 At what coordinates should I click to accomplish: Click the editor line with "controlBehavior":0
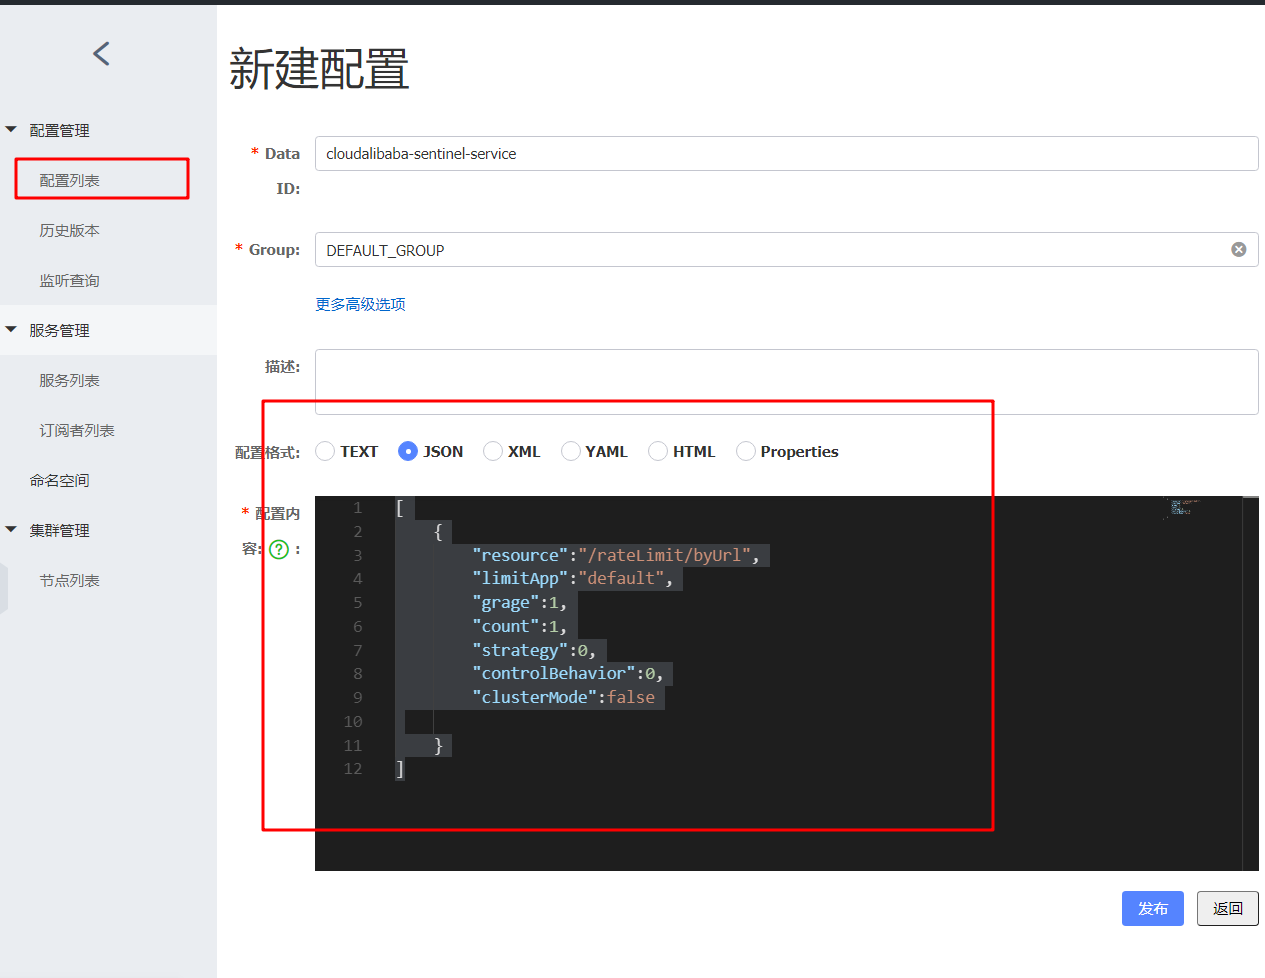(x=568, y=673)
